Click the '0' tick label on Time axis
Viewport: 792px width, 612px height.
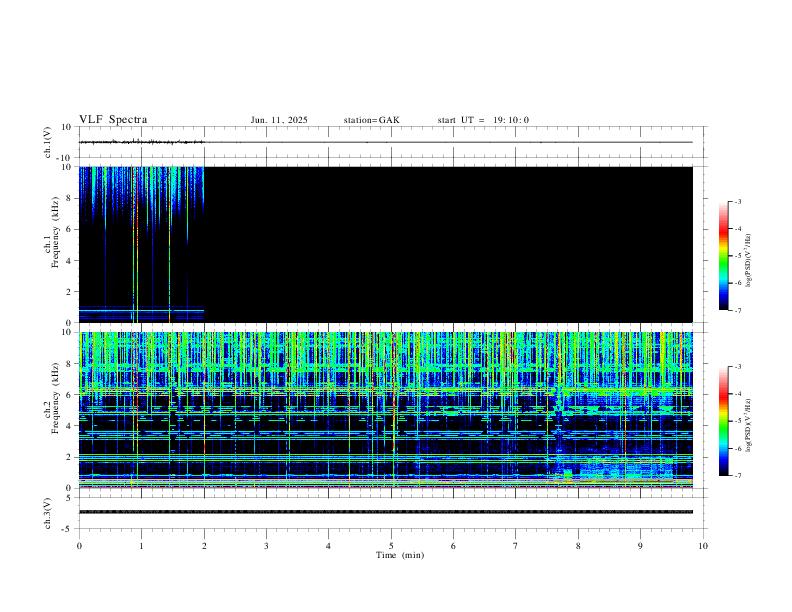point(79,546)
